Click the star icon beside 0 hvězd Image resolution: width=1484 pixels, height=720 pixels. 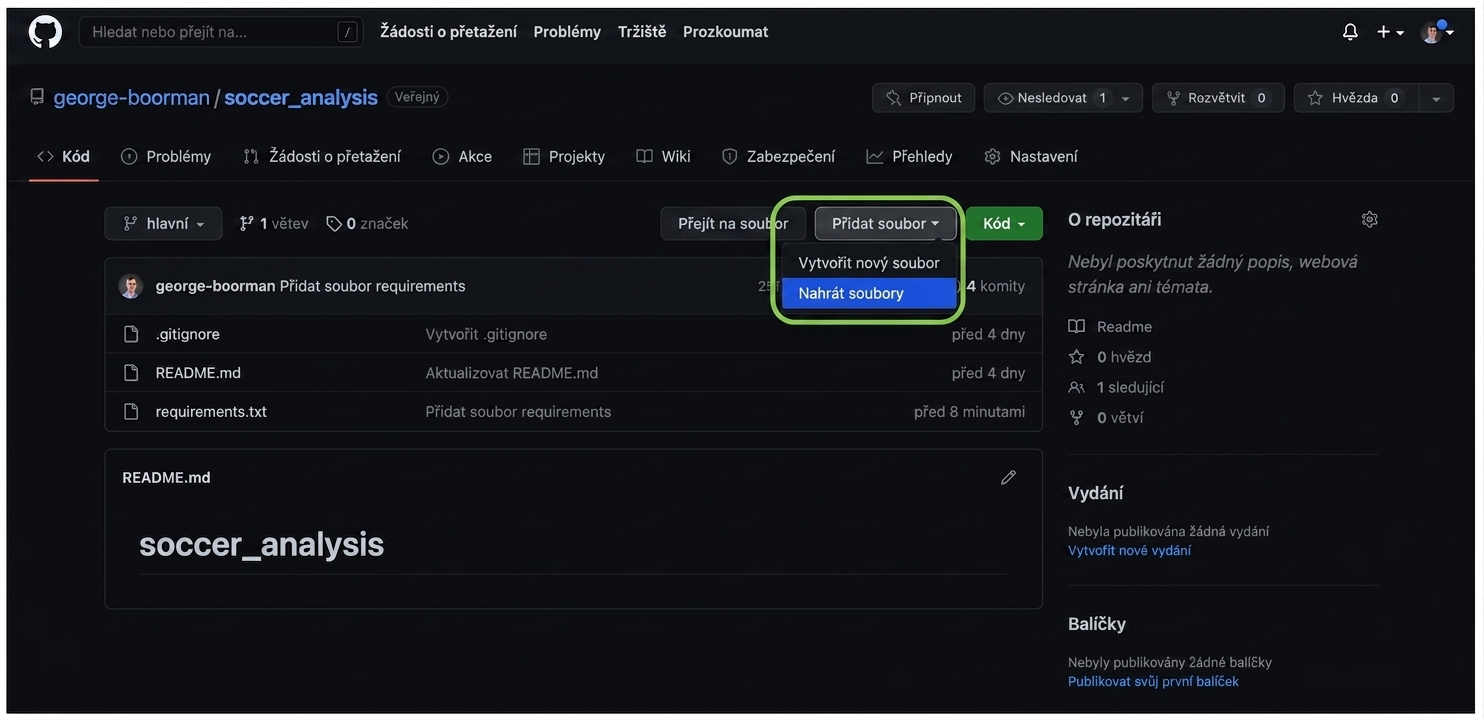[1076, 357]
